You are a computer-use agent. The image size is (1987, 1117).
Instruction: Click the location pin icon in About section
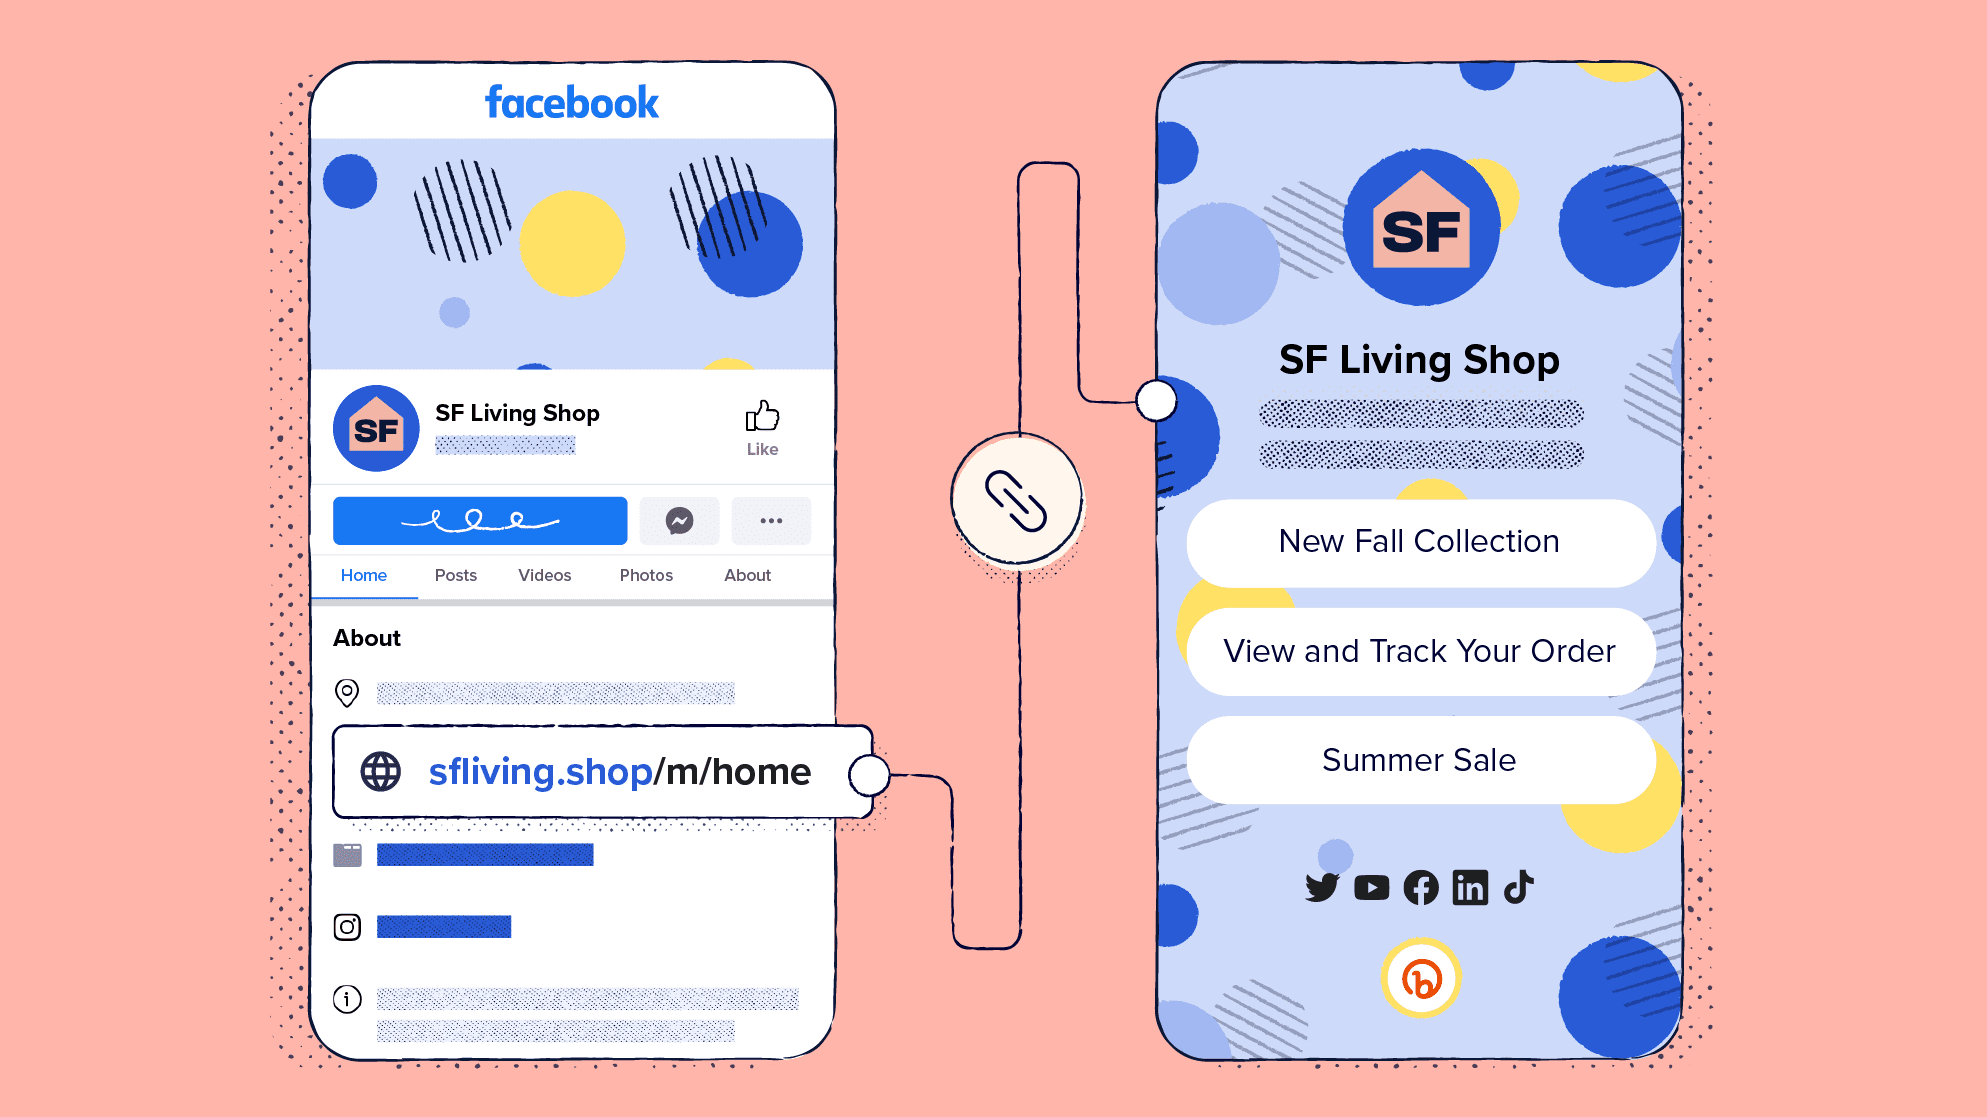347,692
